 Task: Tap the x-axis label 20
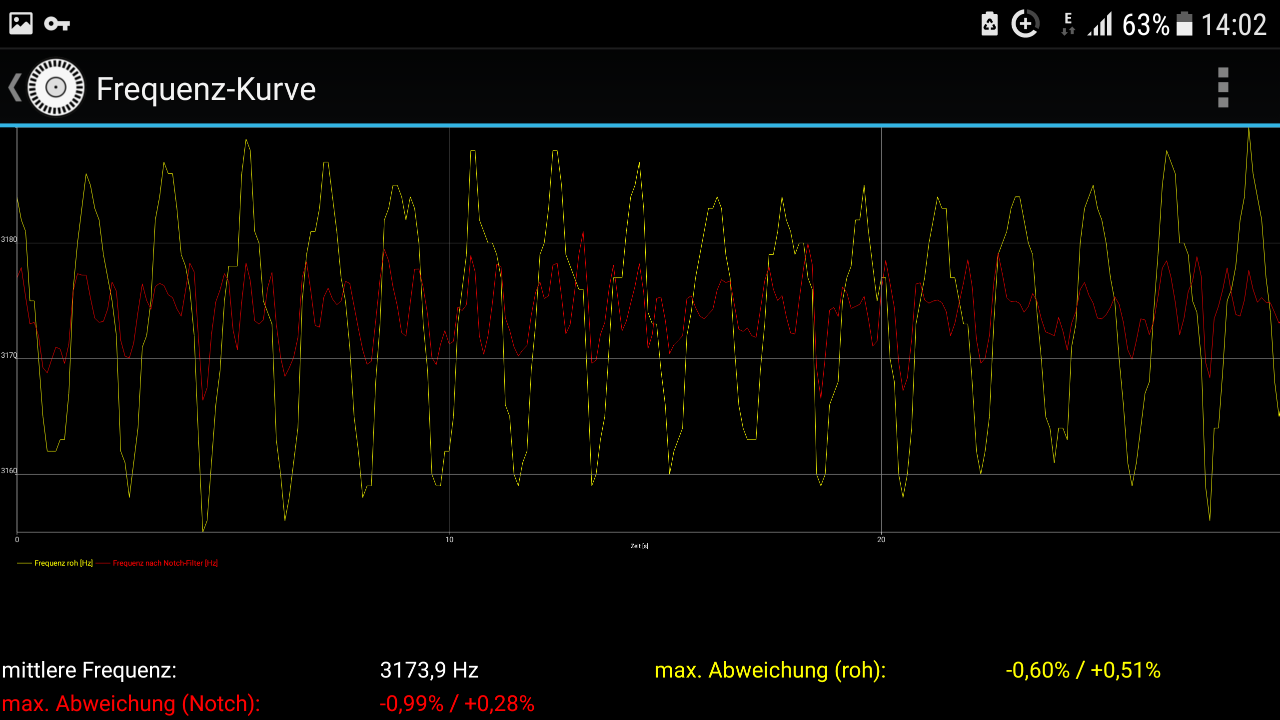point(881,540)
